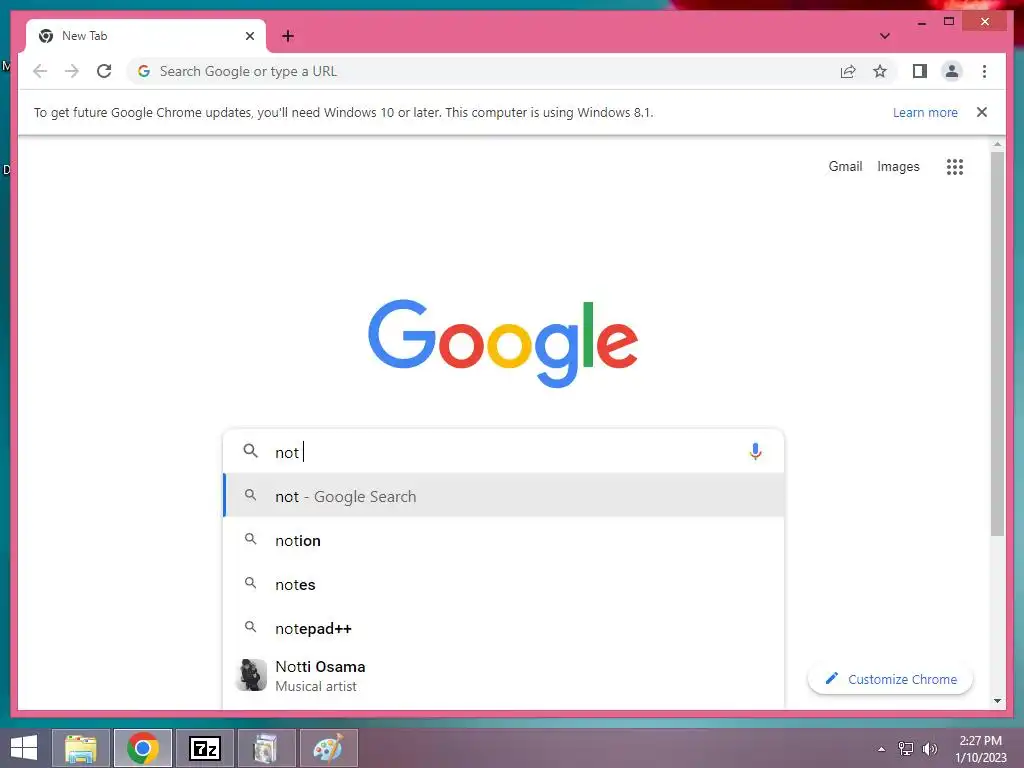This screenshot has width=1024, height=768.
Task: Select the Notti Osama suggestion
Action: [503, 676]
